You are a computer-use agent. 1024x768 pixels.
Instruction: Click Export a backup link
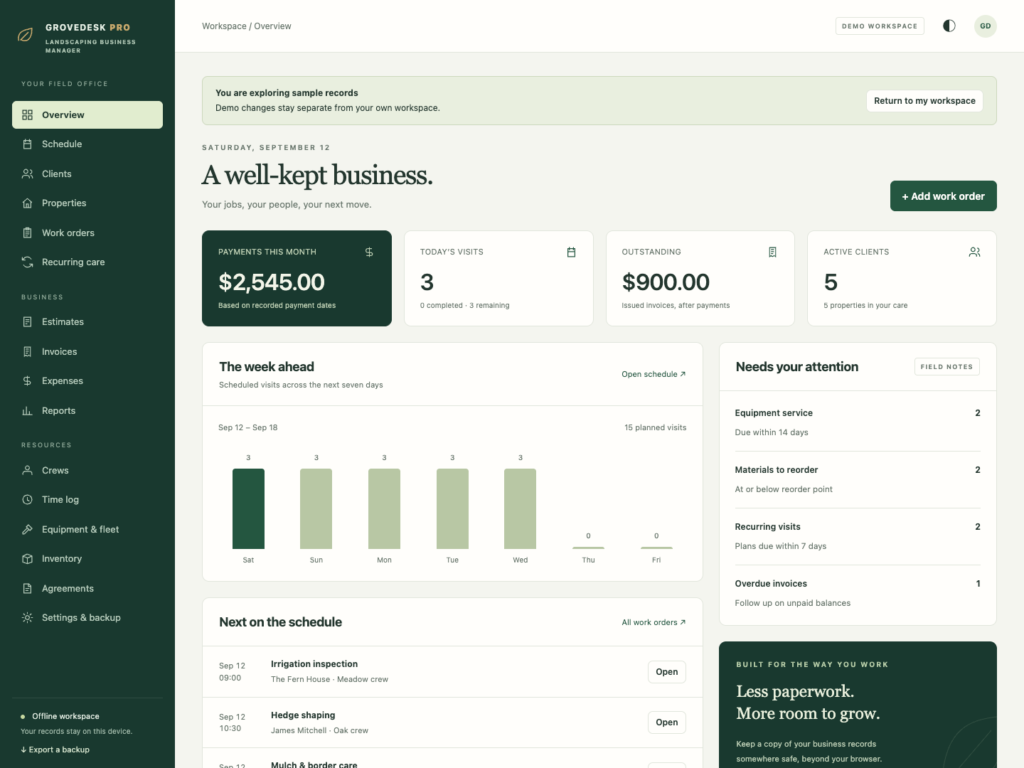pyautogui.click(x=55, y=750)
